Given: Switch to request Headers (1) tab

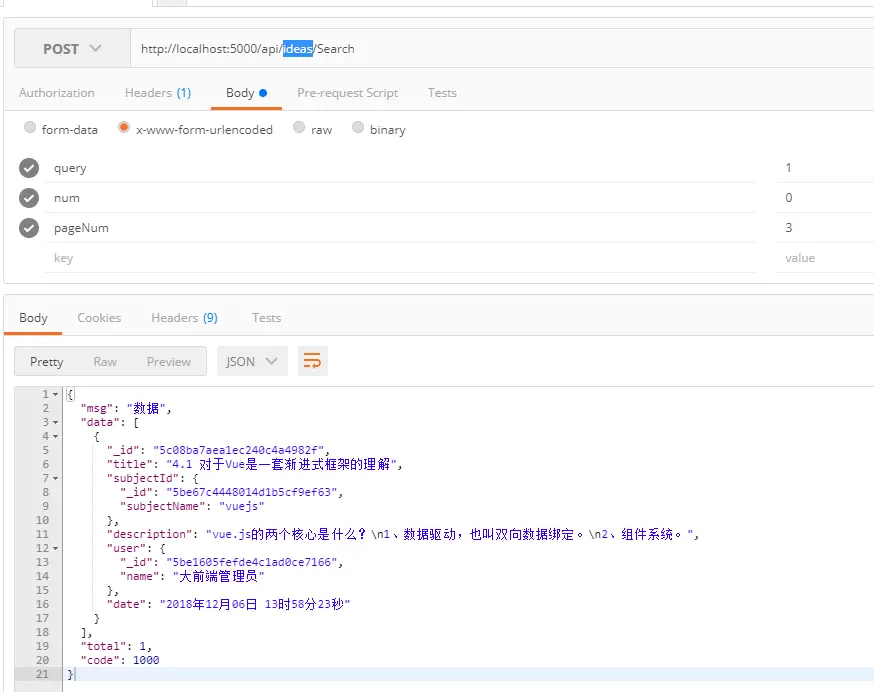Looking at the screenshot, I should pos(158,93).
